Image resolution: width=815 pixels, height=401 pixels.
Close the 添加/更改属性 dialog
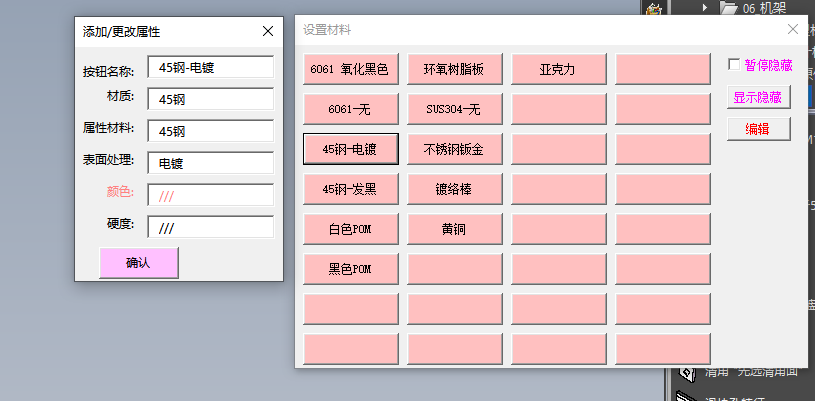point(268,31)
